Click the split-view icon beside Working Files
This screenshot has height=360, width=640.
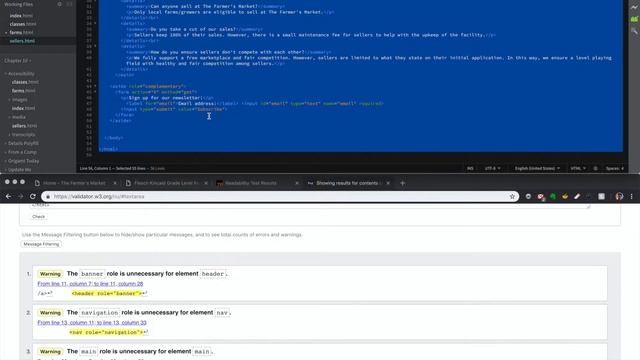[x=69, y=4]
